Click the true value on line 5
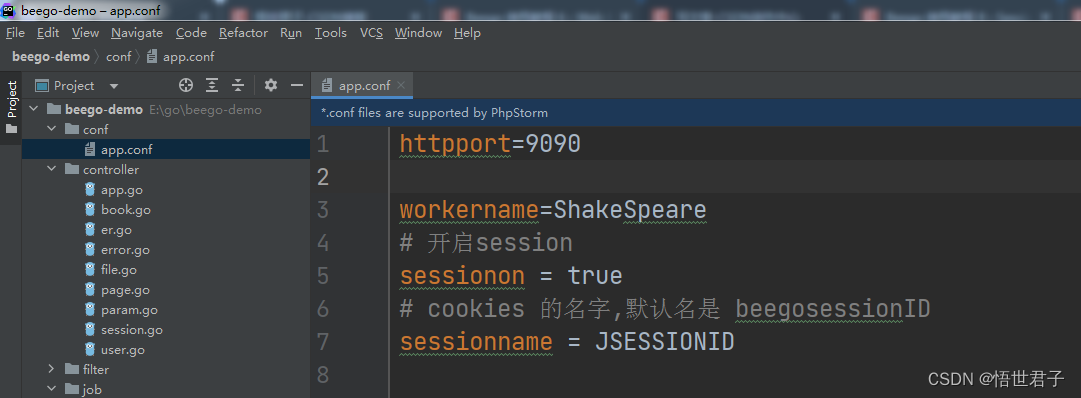Viewport: 1081px width, 398px height. [x=595, y=276]
